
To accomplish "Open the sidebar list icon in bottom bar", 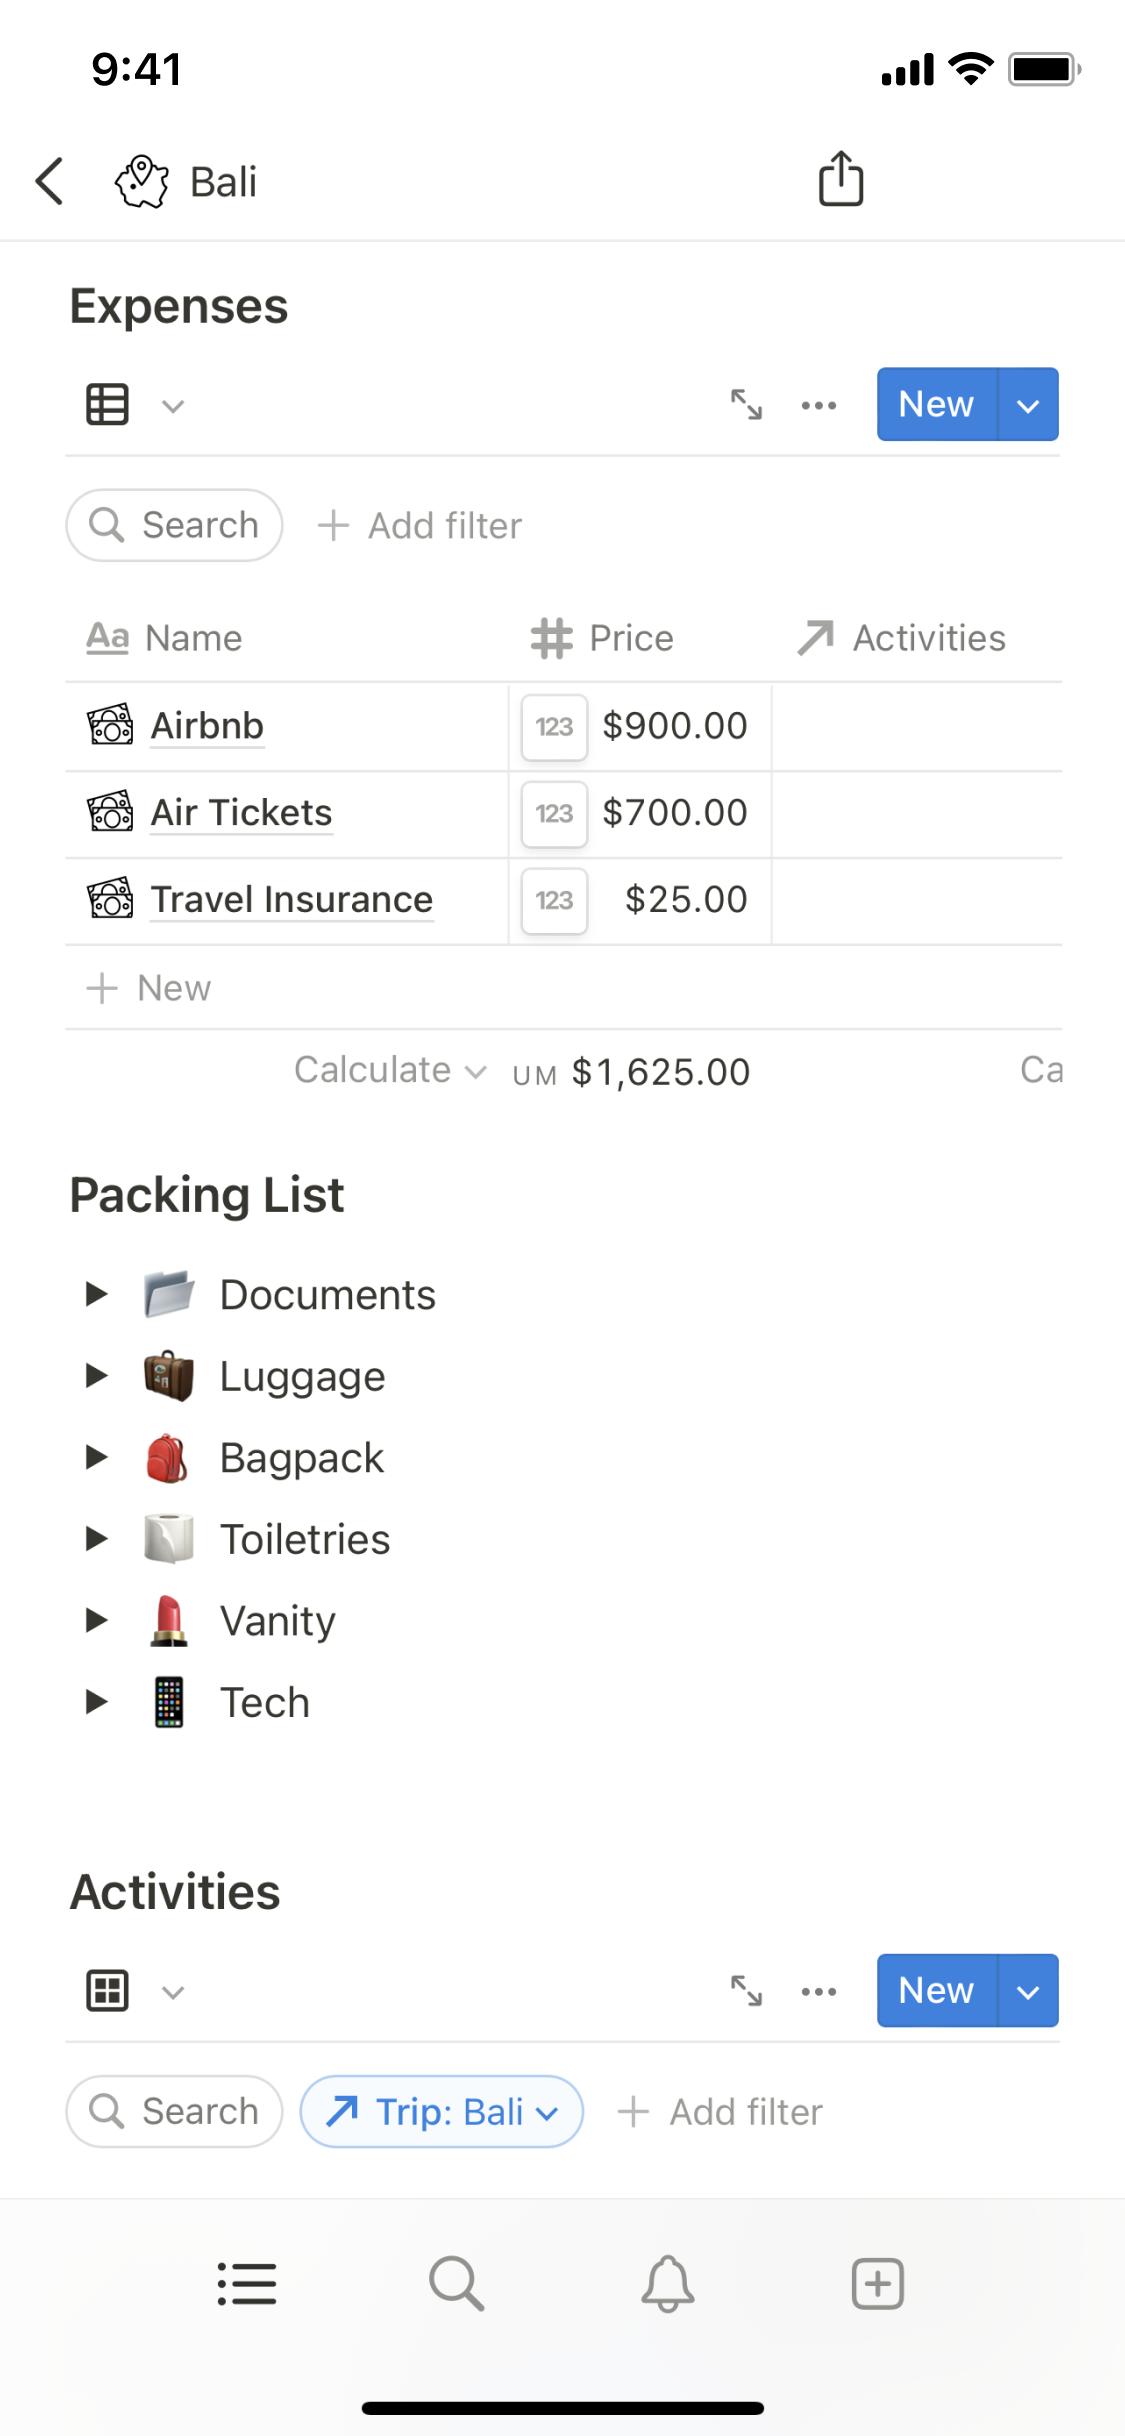I will click(x=247, y=2284).
